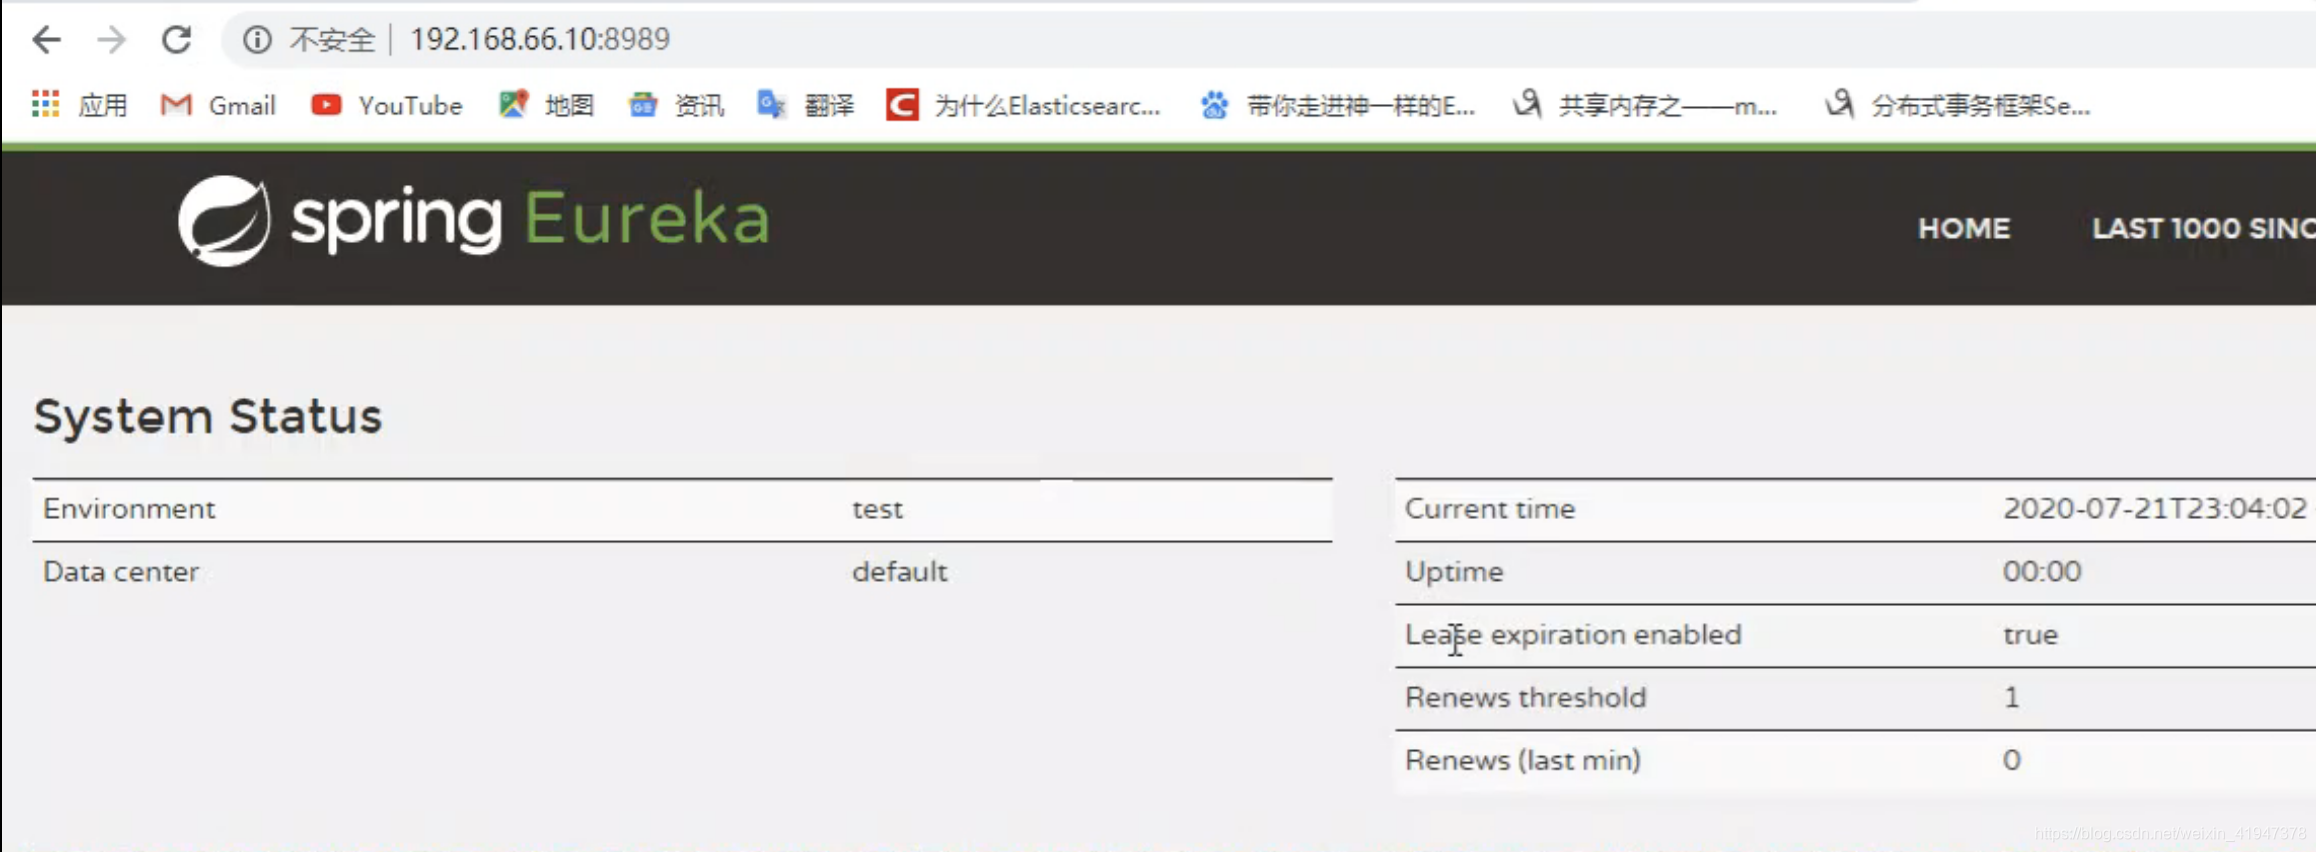The height and width of the screenshot is (852, 2316).
Task: Click the icon beside 分布式事务框架 bookmark
Action: tap(1839, 104)
